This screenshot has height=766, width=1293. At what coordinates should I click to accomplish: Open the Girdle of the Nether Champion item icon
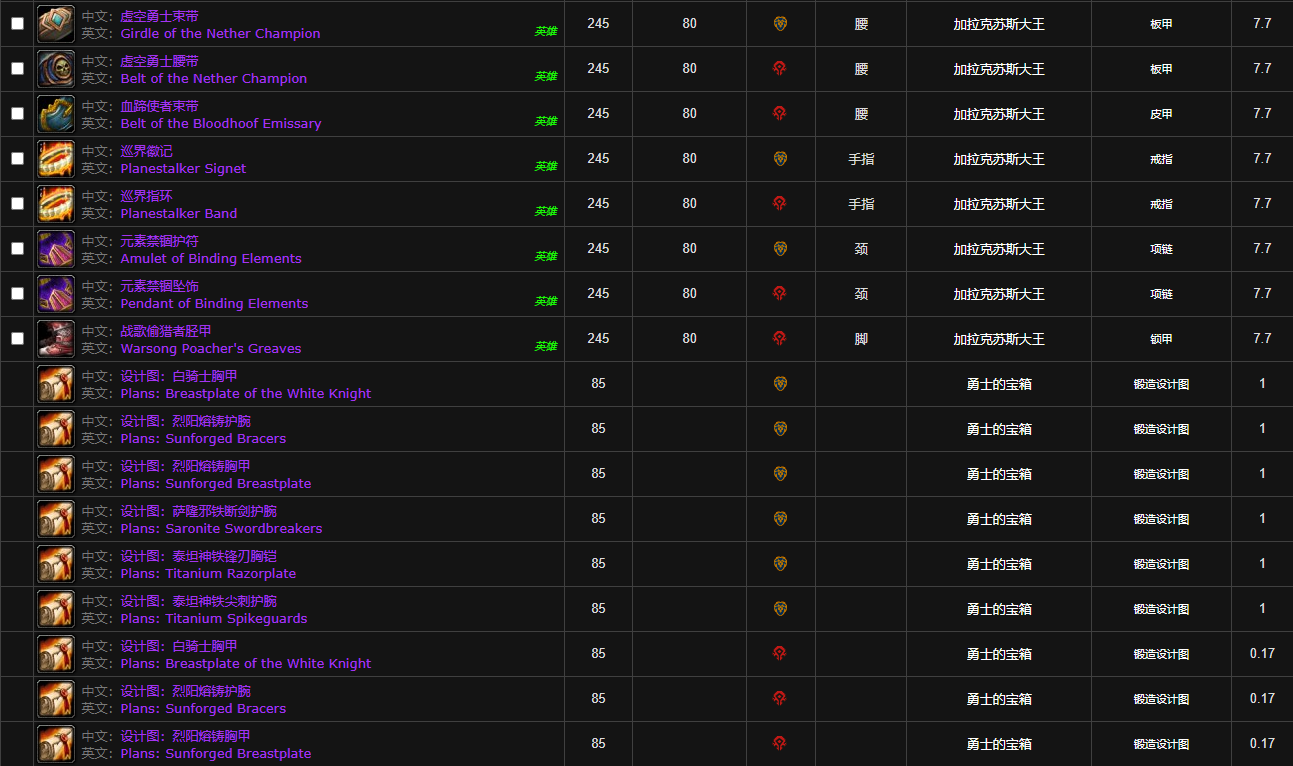pyautogui.click(x=56, y=24)
